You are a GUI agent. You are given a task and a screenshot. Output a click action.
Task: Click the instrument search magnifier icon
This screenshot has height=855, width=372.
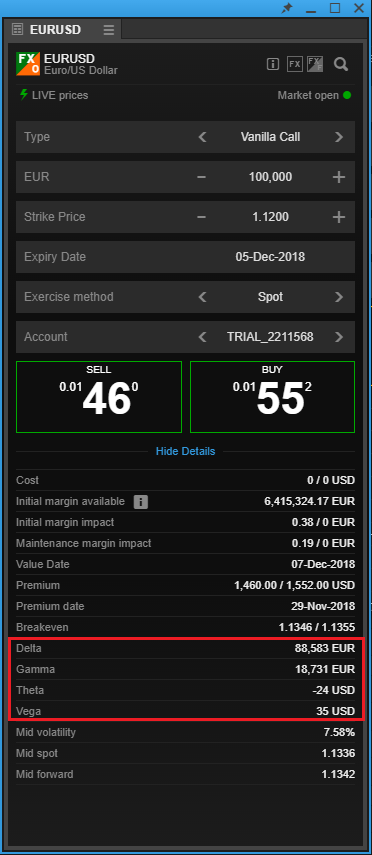[341, 64]
